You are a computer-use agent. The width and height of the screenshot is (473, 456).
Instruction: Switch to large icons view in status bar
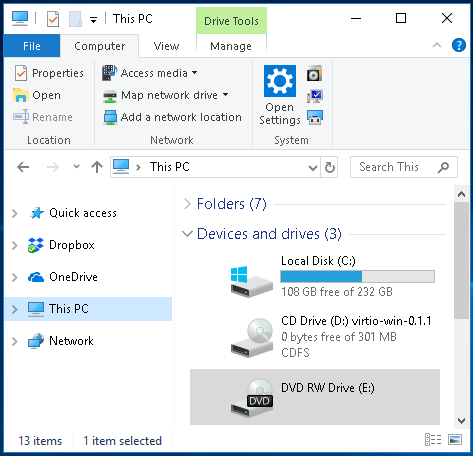[x=455, y=440]
